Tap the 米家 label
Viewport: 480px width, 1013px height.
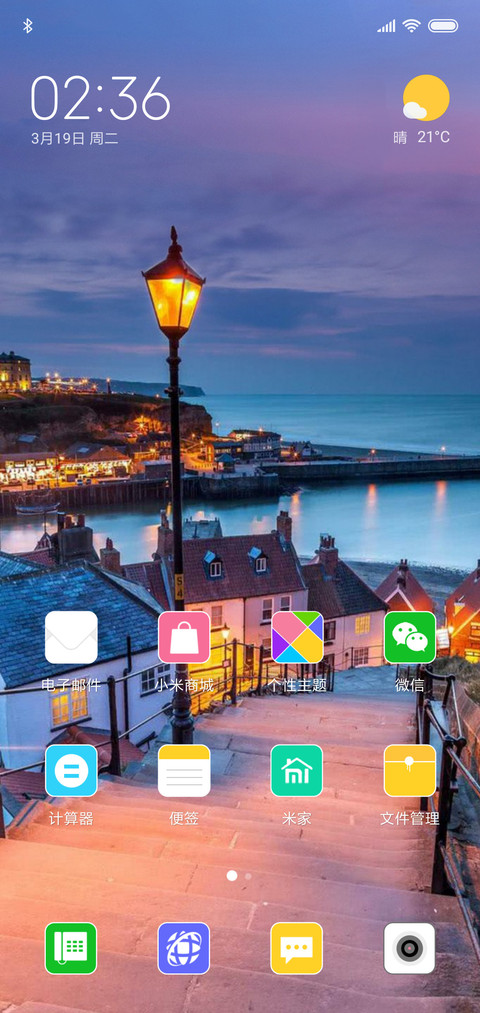click(297, 819)
